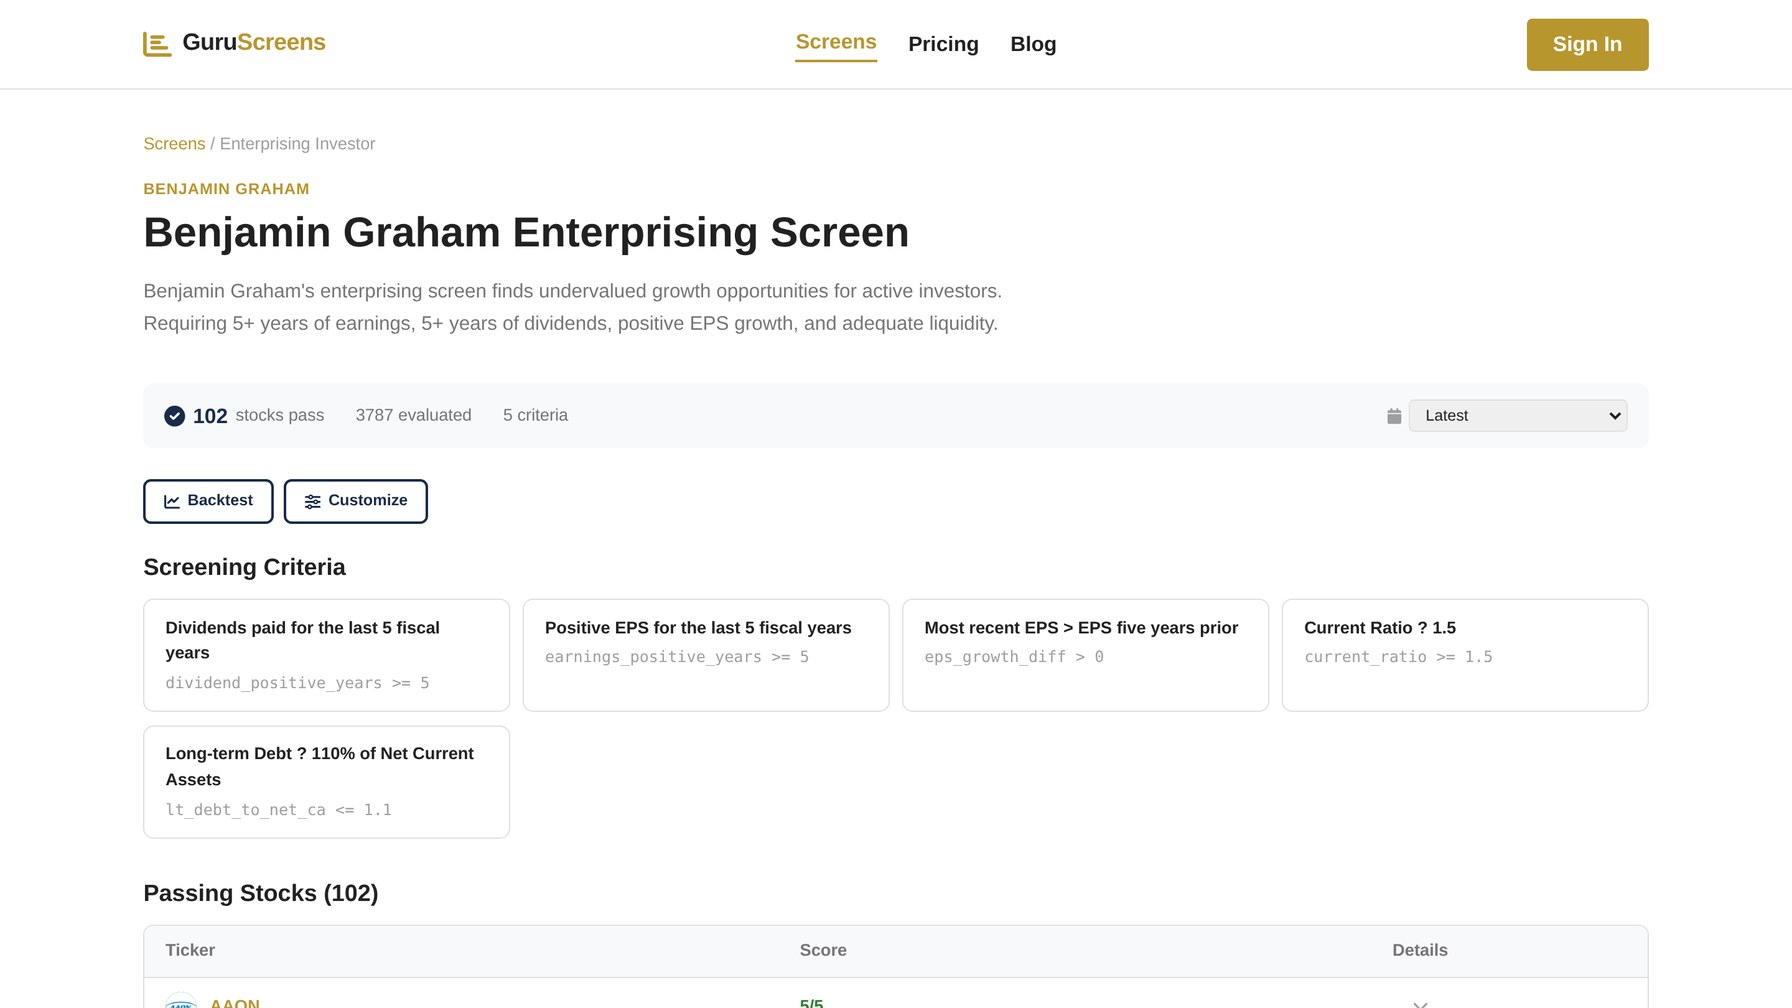Click the chart icon in Backtest

pyautogui.click(x=172, y=502)
